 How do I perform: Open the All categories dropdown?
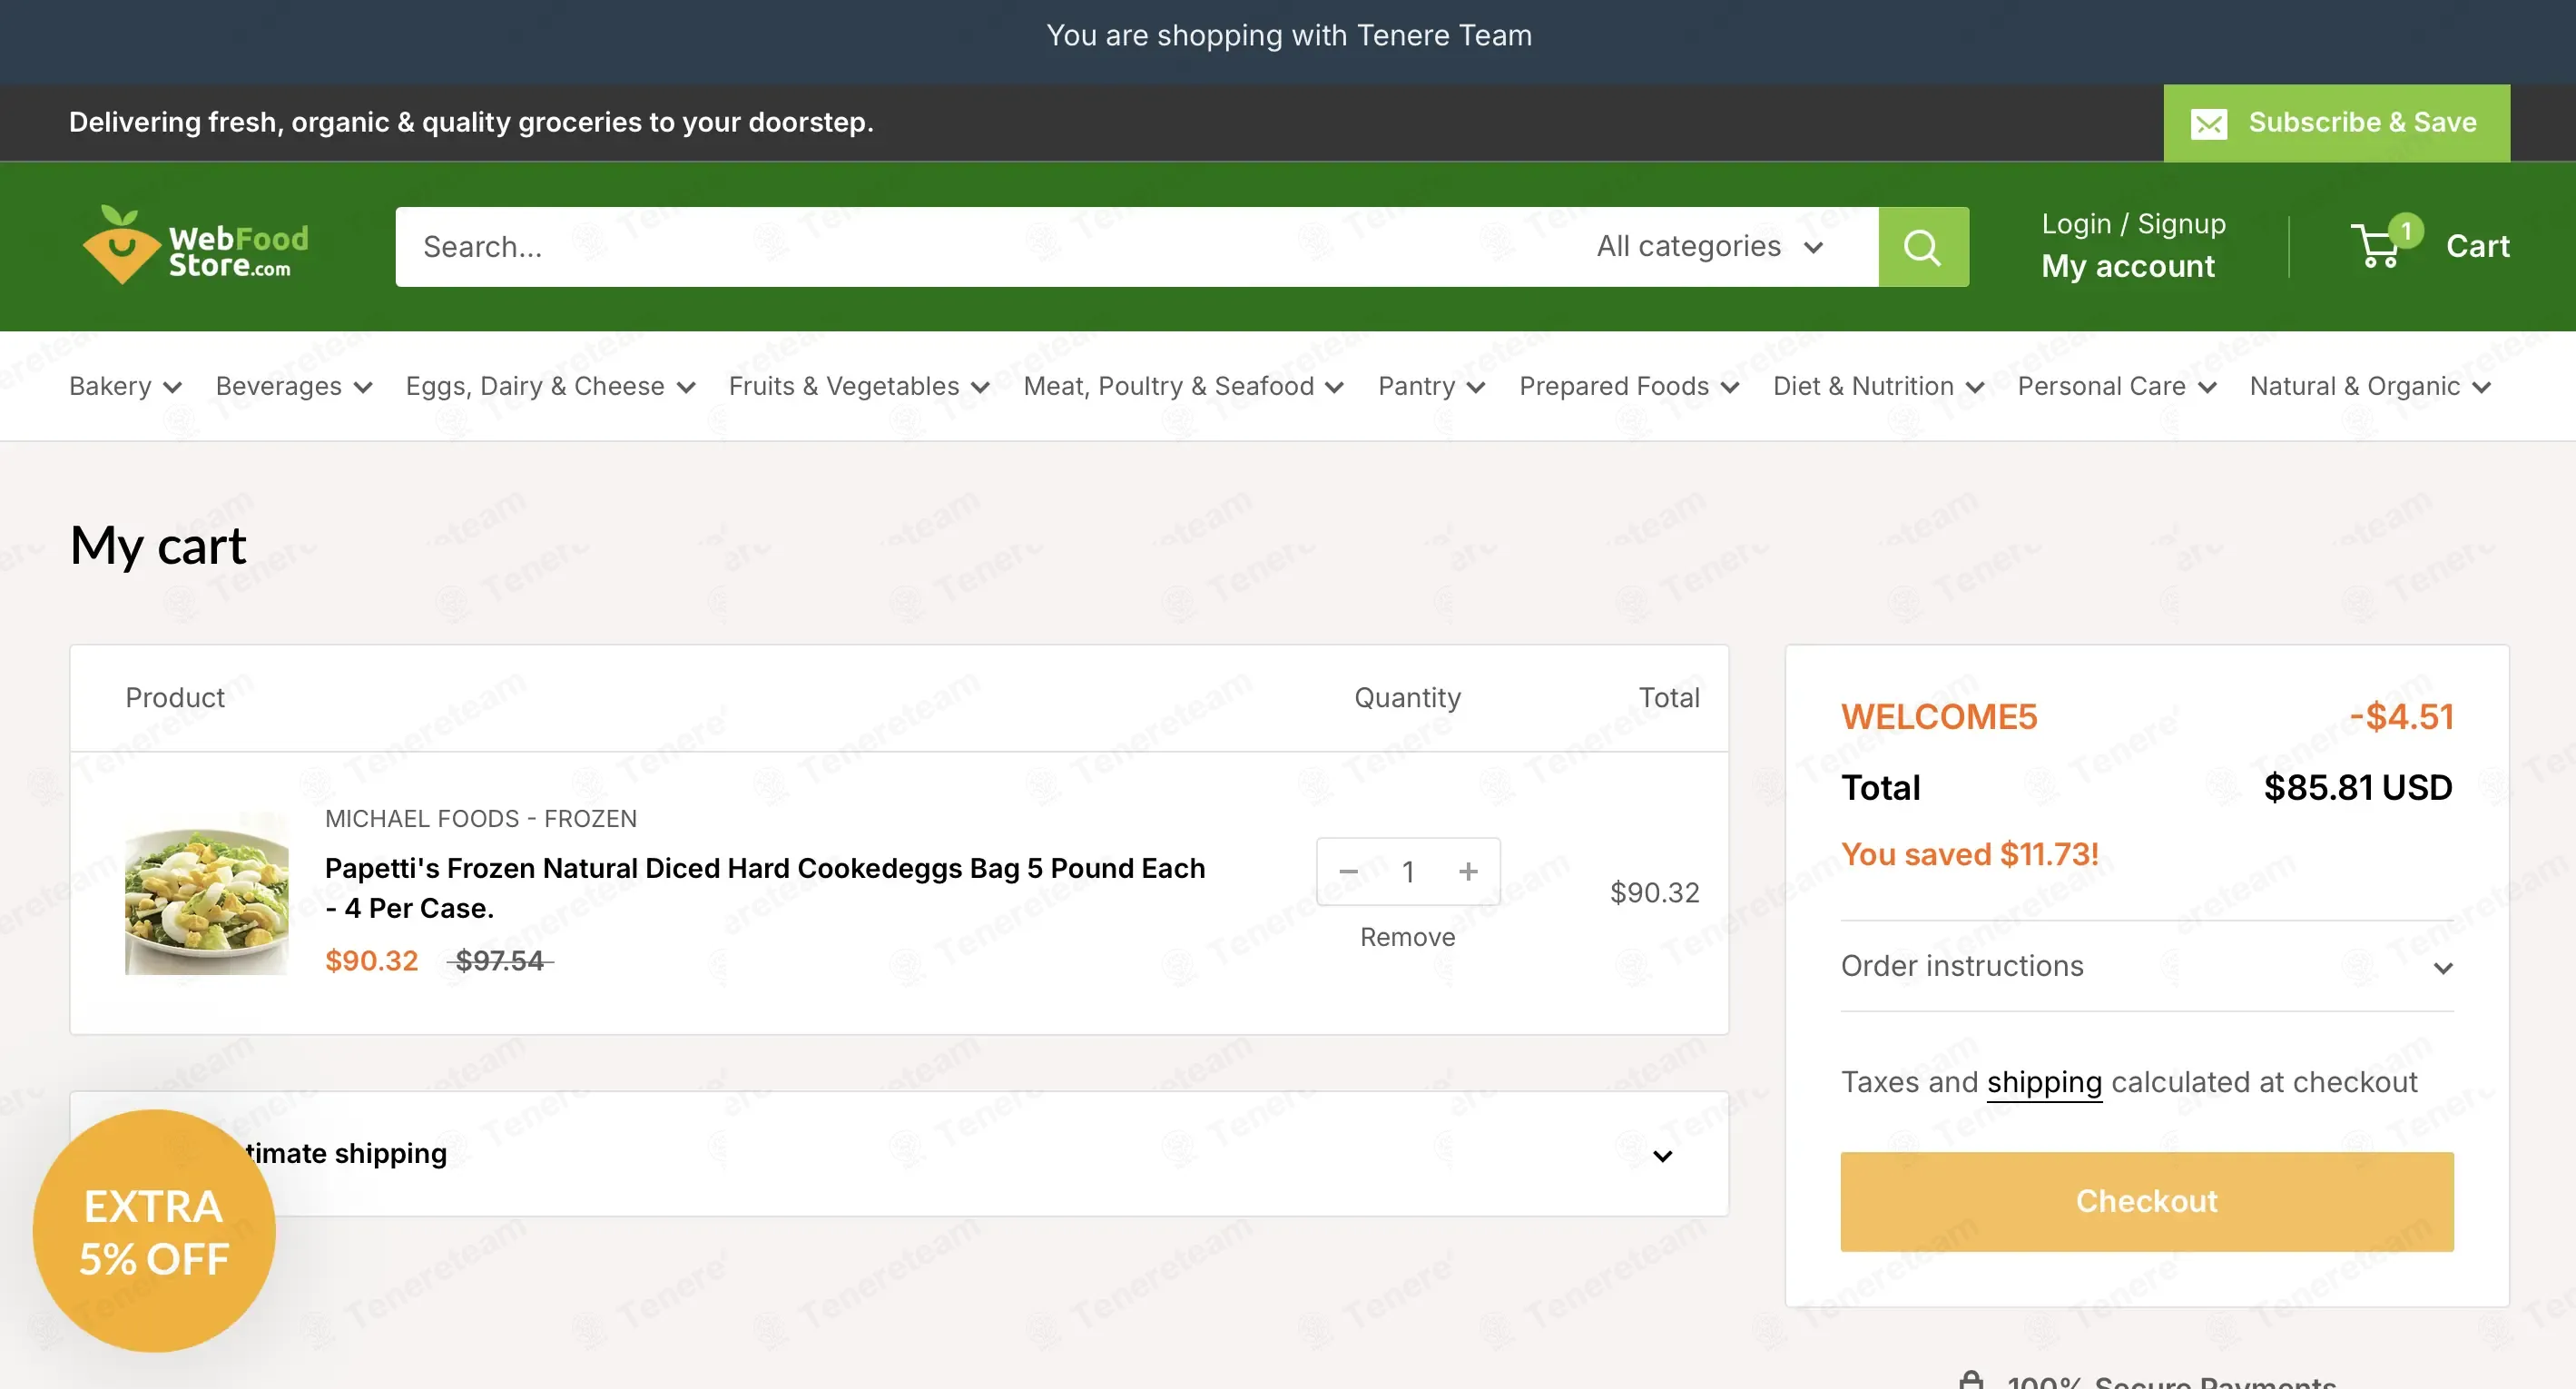(x=1710, y=246)
